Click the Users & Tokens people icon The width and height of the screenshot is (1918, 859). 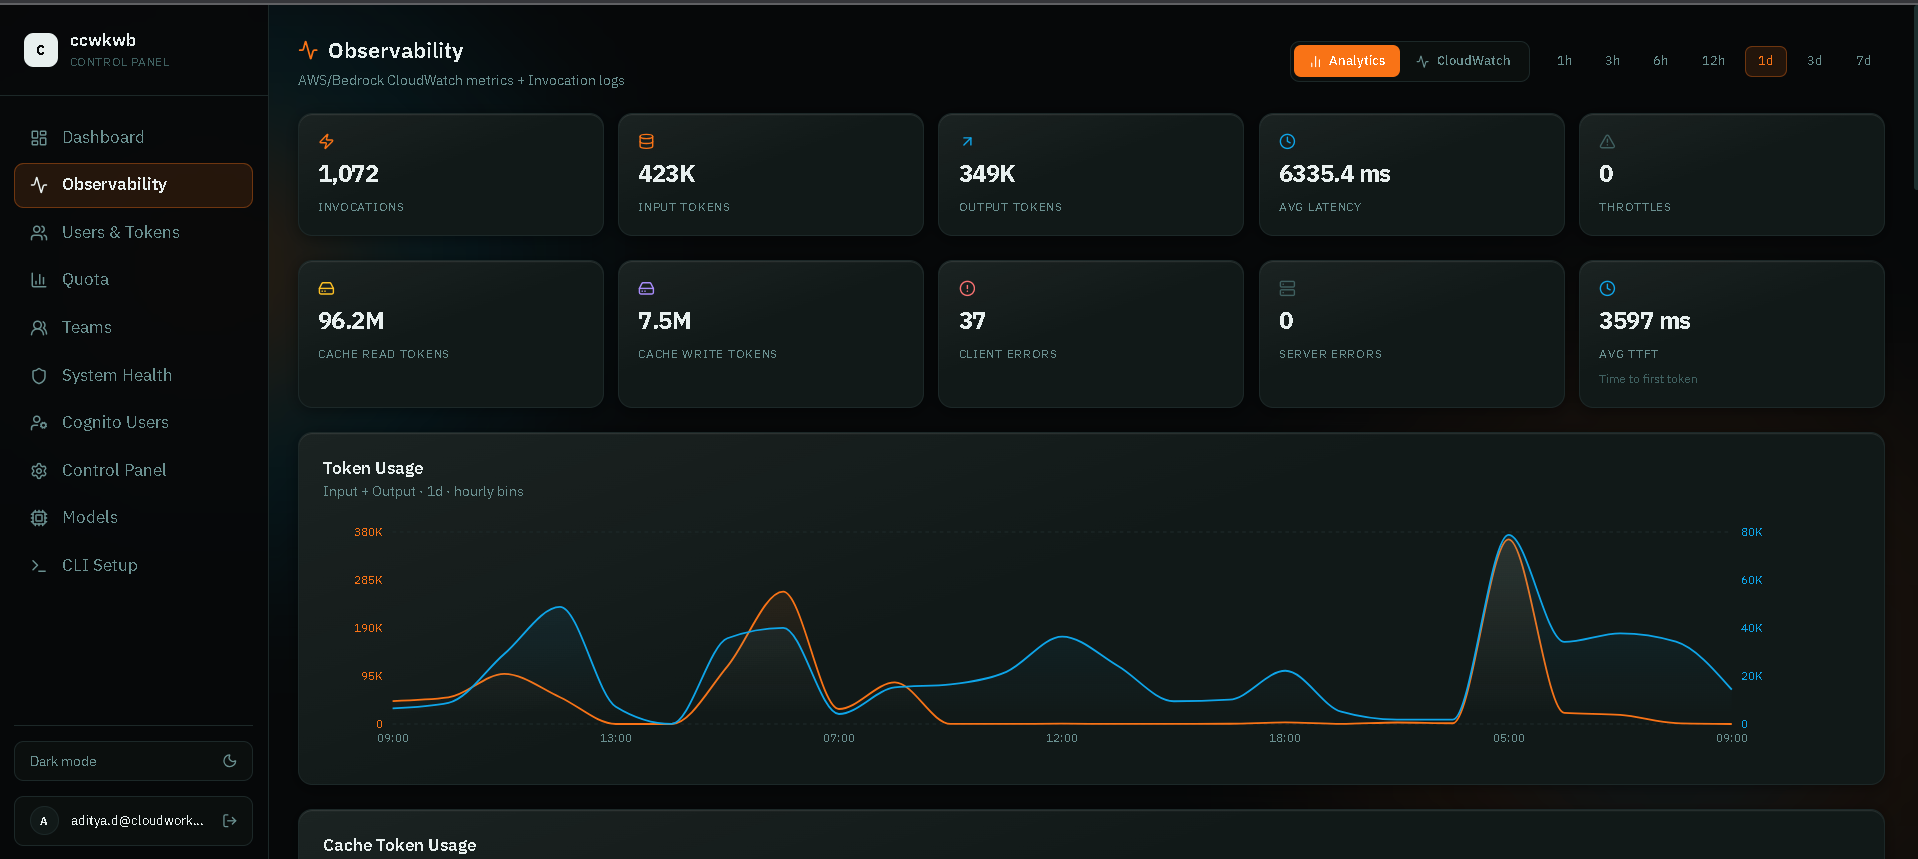[x=39, y=233]
